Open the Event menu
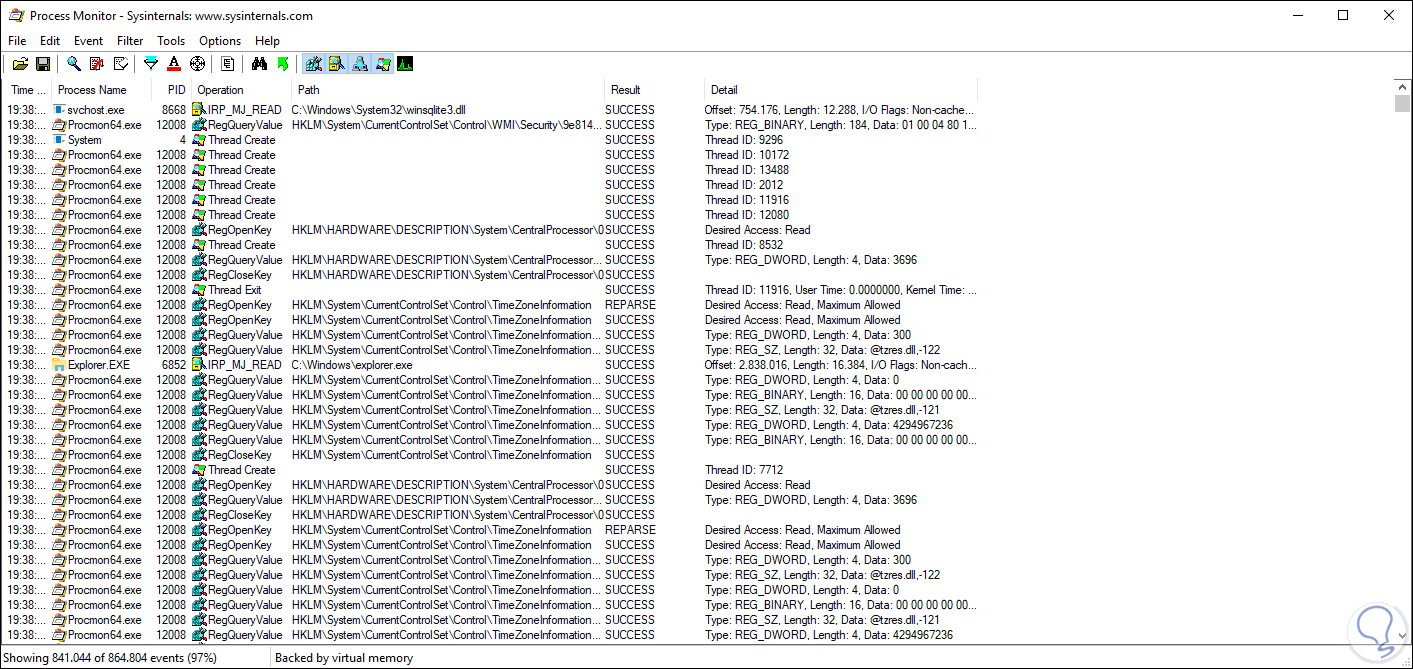This screenshot has height=669, width=1413. point(88,41)
